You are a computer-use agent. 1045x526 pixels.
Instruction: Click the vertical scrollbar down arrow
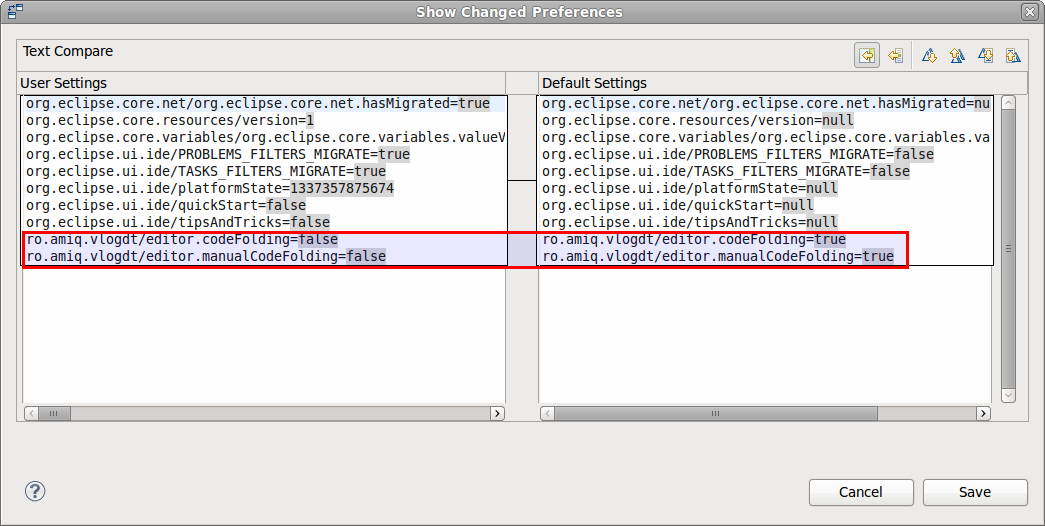[1008, 395]
